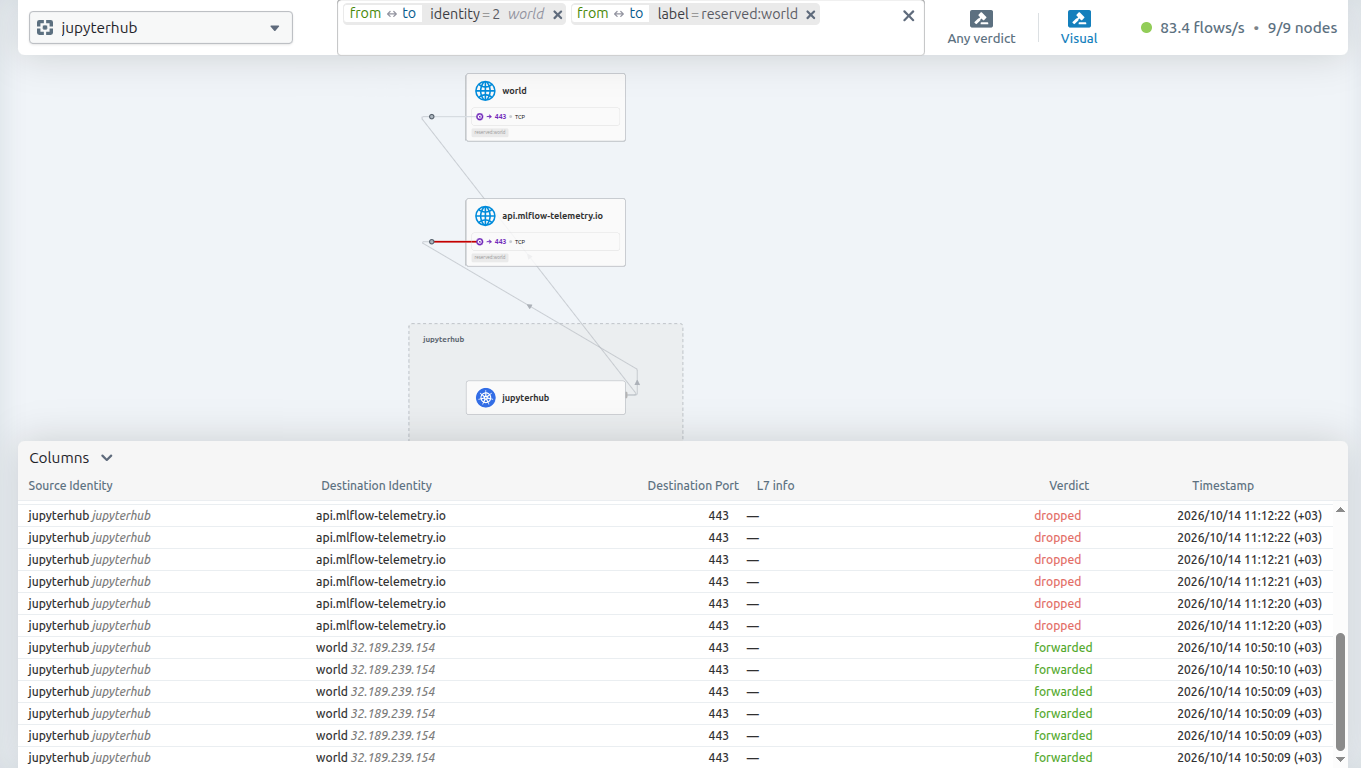The image size is (1361, 768).
Task: Select the jupyterhub service card title
Action: click(525, 398)
